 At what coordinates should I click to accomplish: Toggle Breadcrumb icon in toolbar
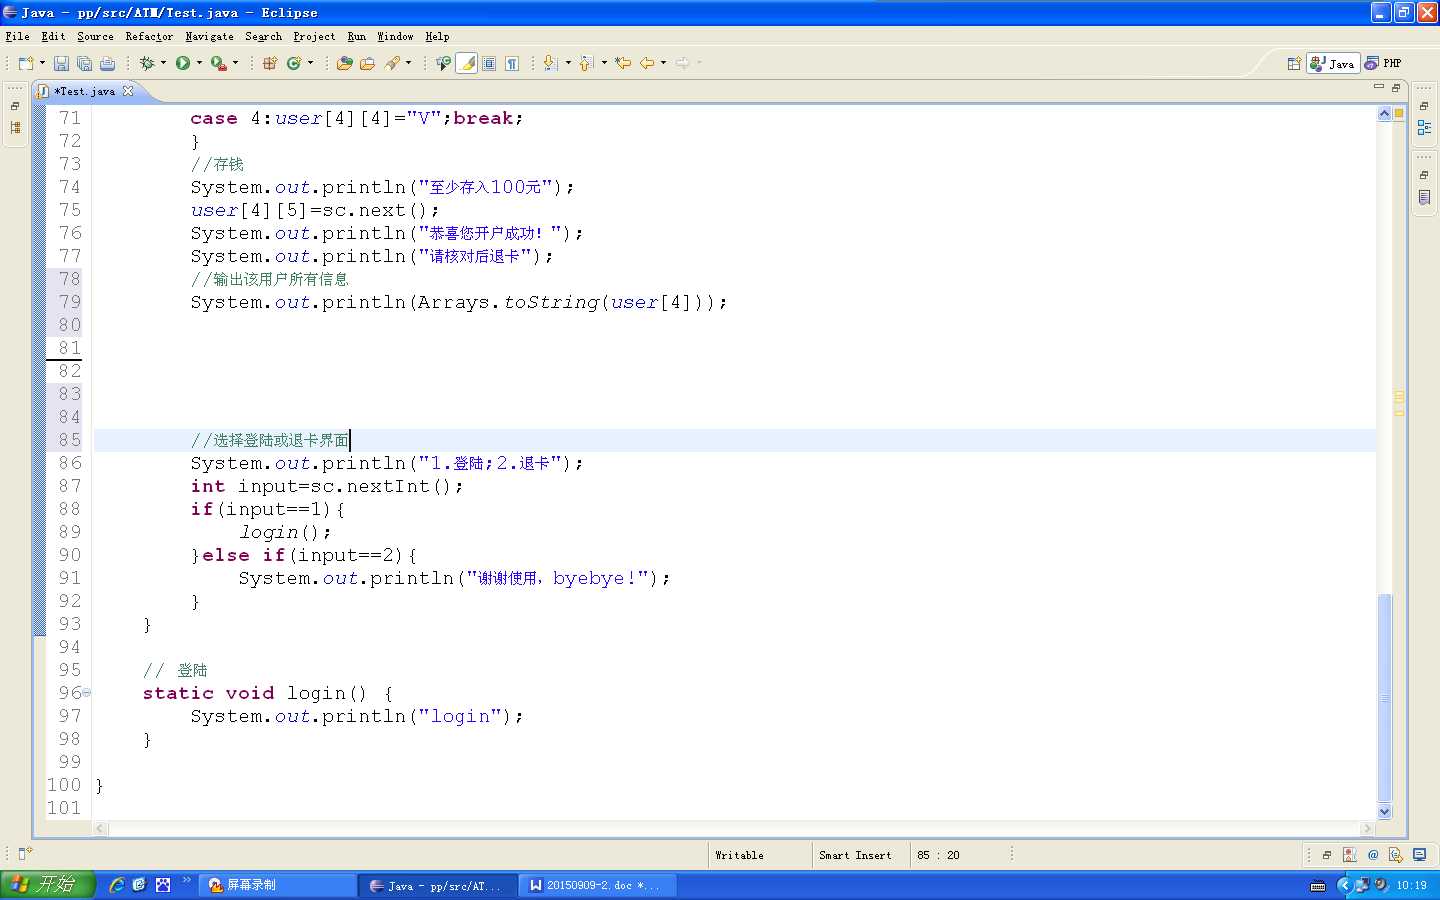pyautogui.click(x=443, y=63)
